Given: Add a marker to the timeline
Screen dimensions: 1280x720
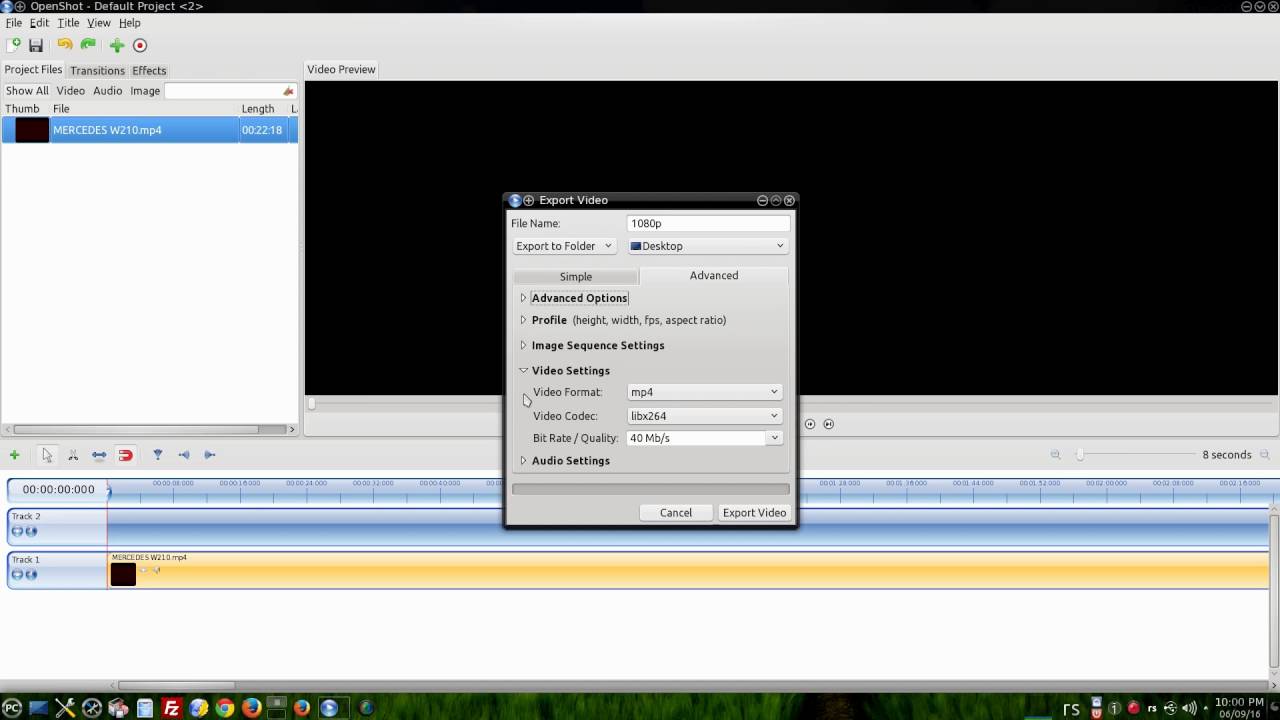Looking at the screenshot, I should pyautogui.click(x=158, y=455).
